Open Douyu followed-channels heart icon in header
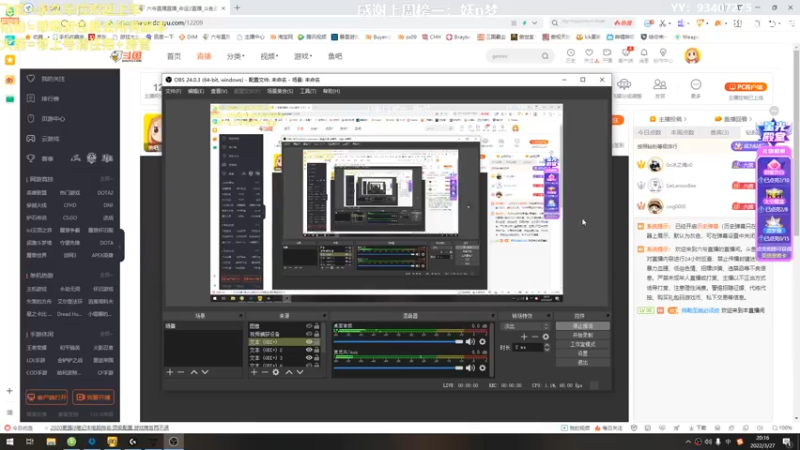800x450 pixels. 589,53
